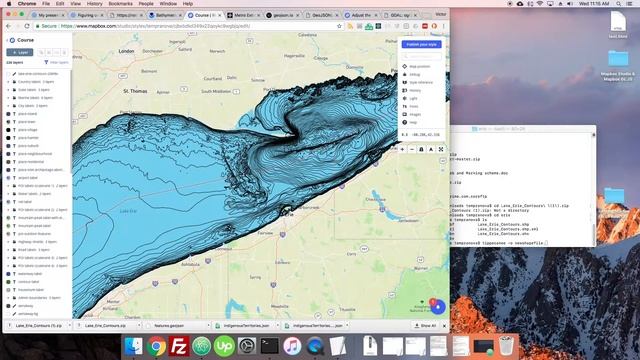Screen dimensions: 640x360
Task: Select the place-hamlet layer
Action: 38,138
